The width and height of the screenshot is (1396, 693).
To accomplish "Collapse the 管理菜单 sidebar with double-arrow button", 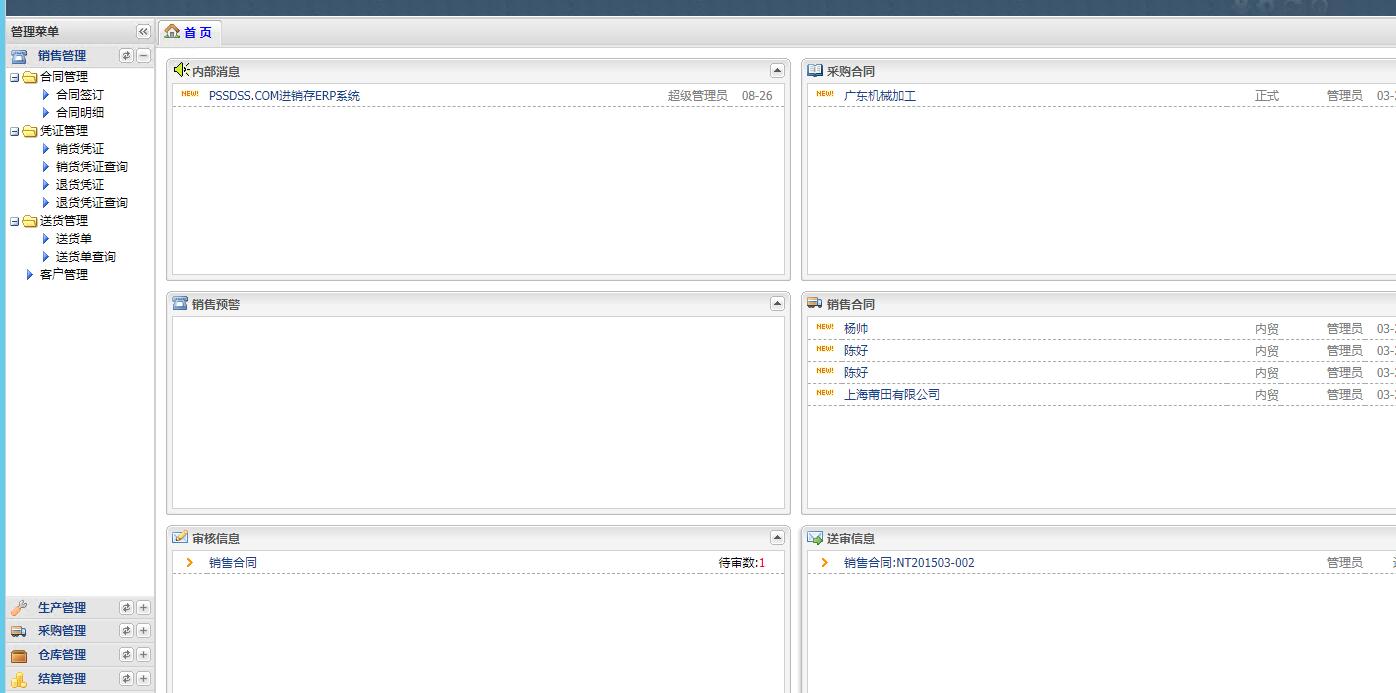I will tap(143, 32).
